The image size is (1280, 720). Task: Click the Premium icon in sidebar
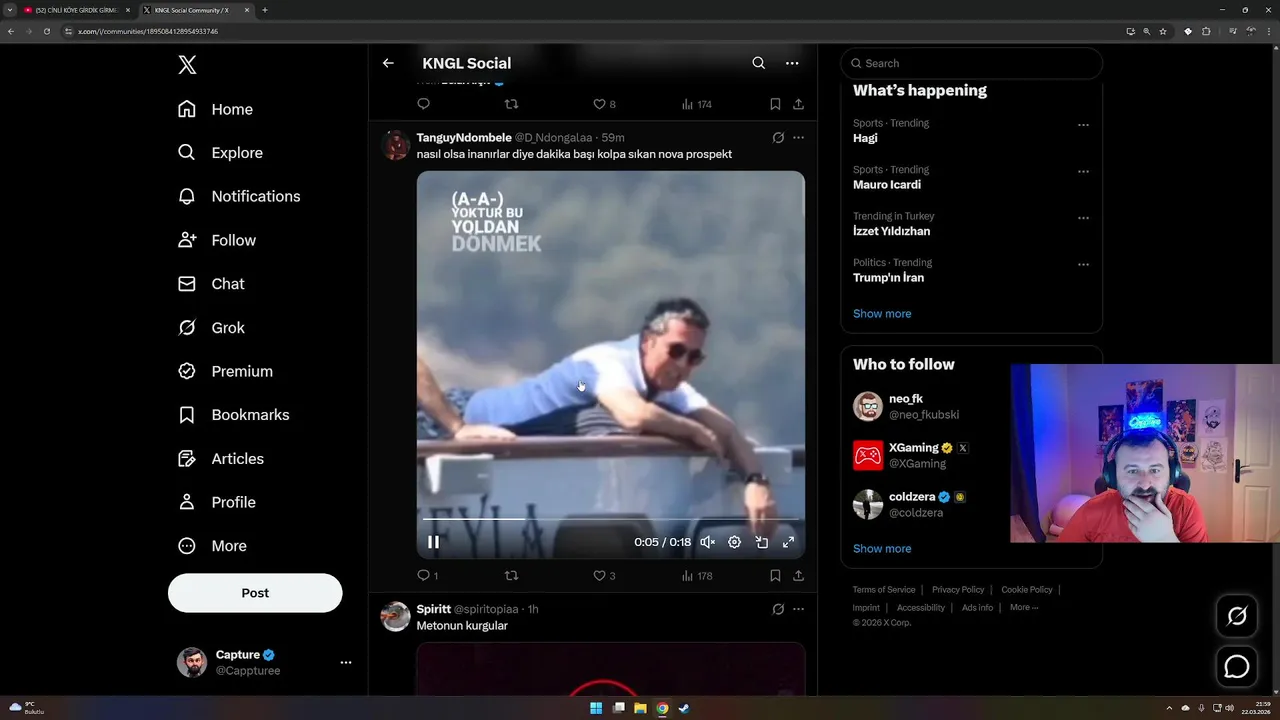point(187,371)
